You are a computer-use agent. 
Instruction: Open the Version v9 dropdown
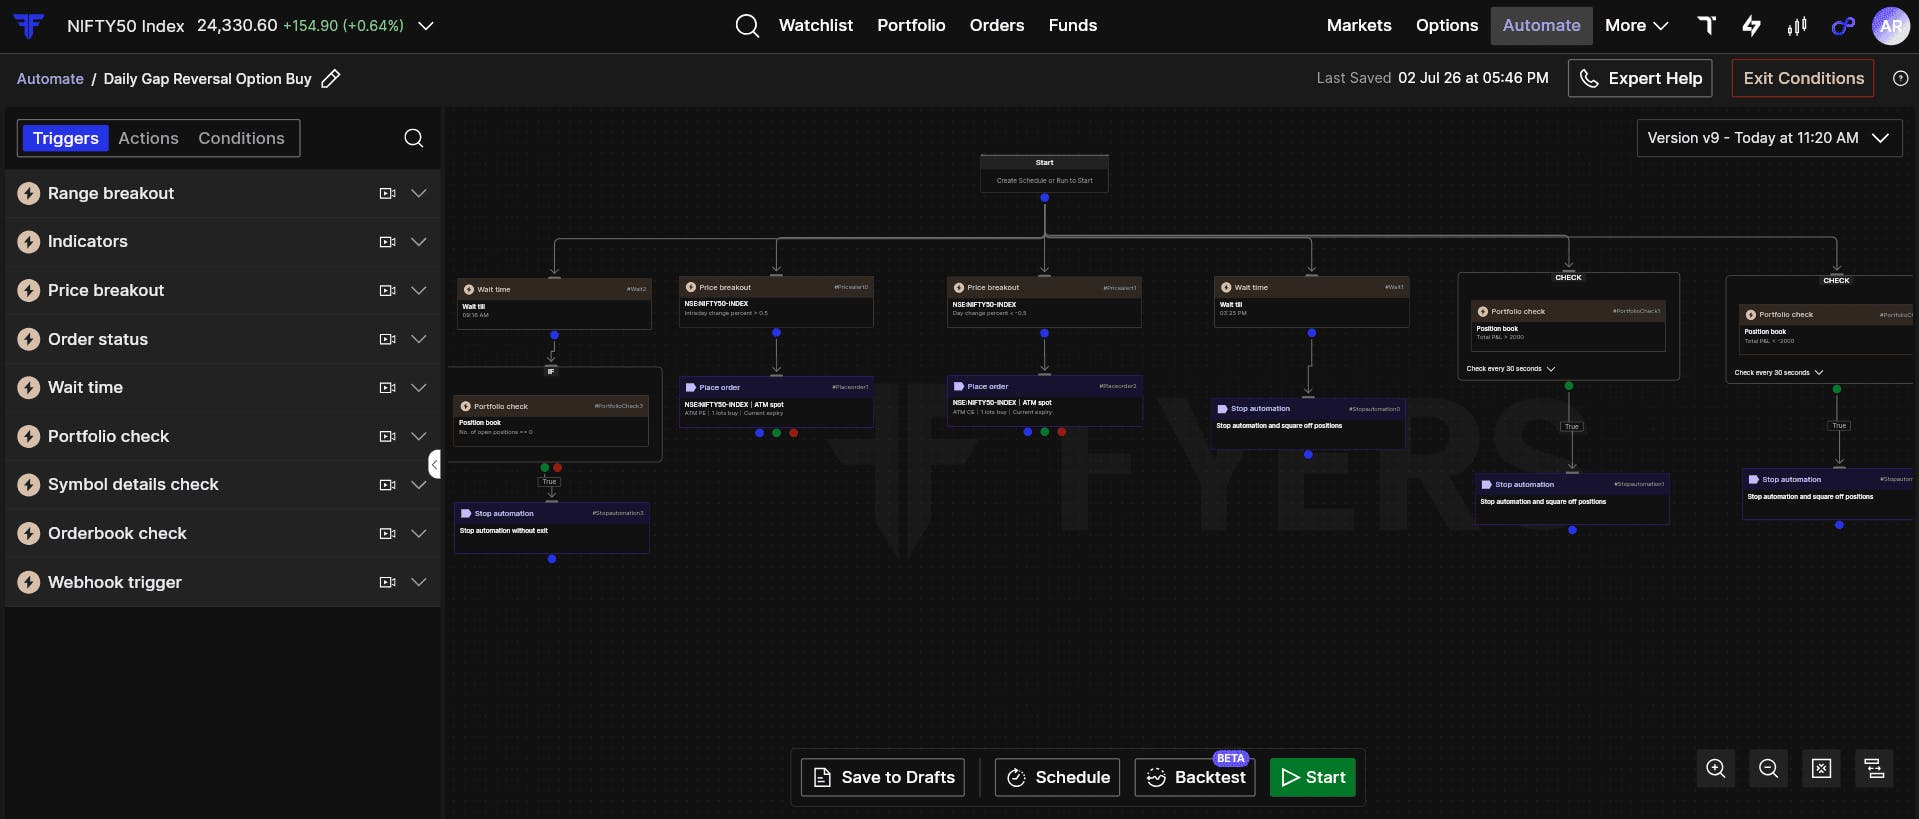pyautogui.click(x=1768, y=138)
